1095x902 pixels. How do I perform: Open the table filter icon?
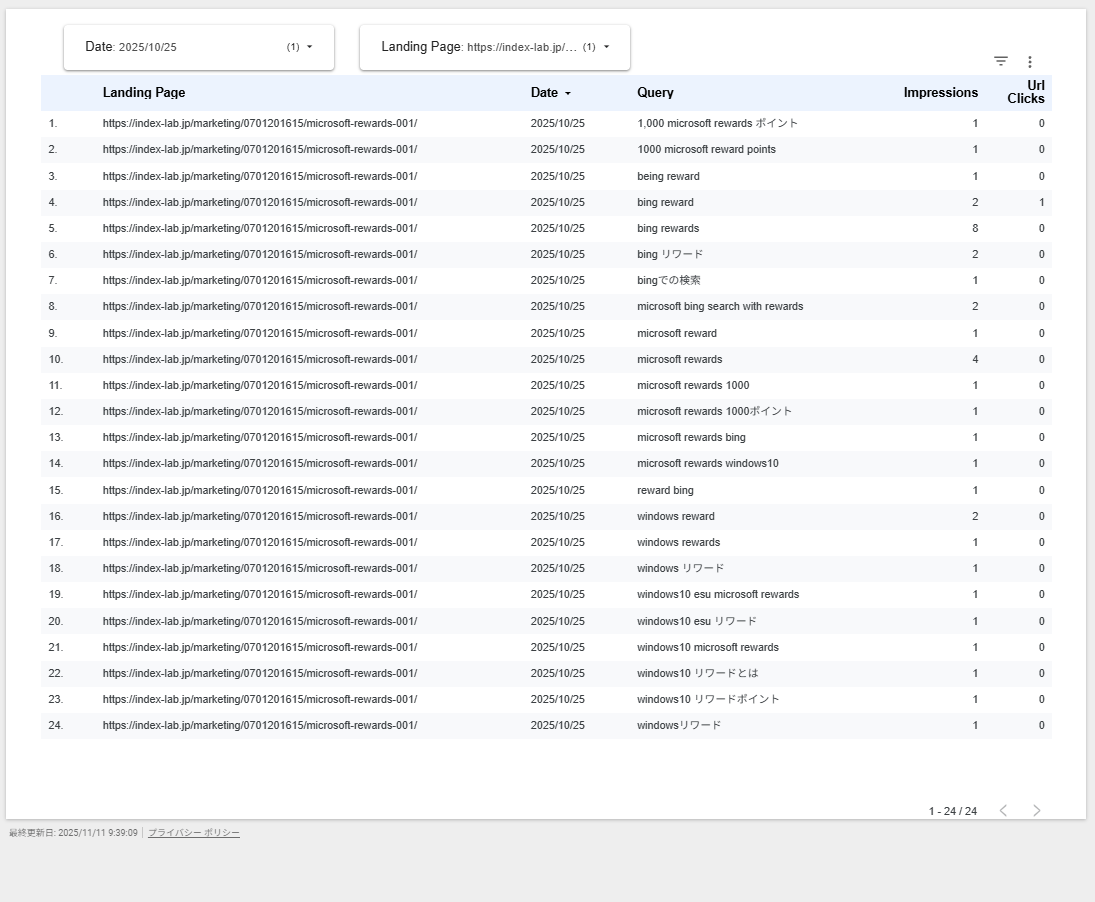pyautogui.click(x=1001, y=61)
